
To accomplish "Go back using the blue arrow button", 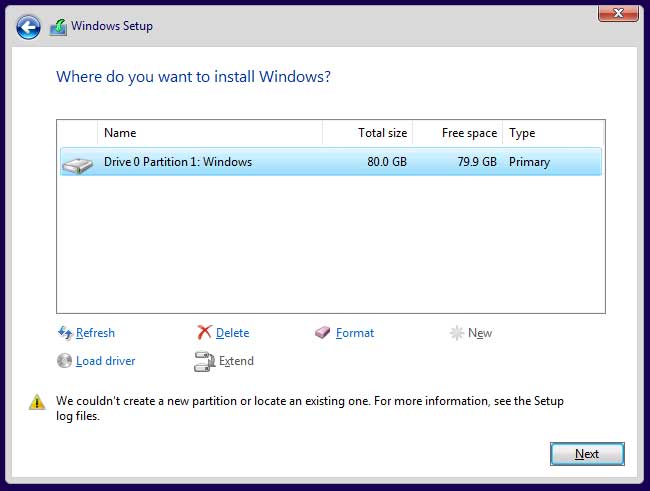I will click(x=28, y=27).
